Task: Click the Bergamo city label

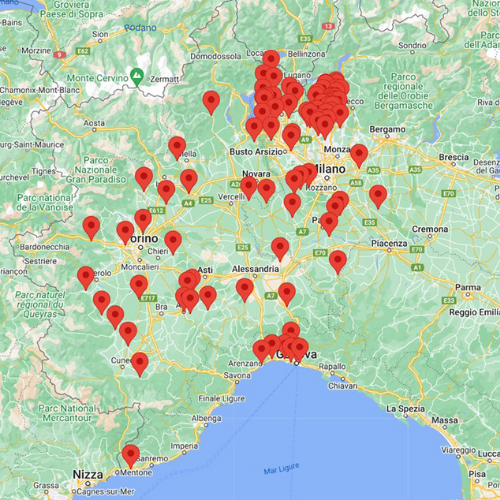Action: [387, 129]
